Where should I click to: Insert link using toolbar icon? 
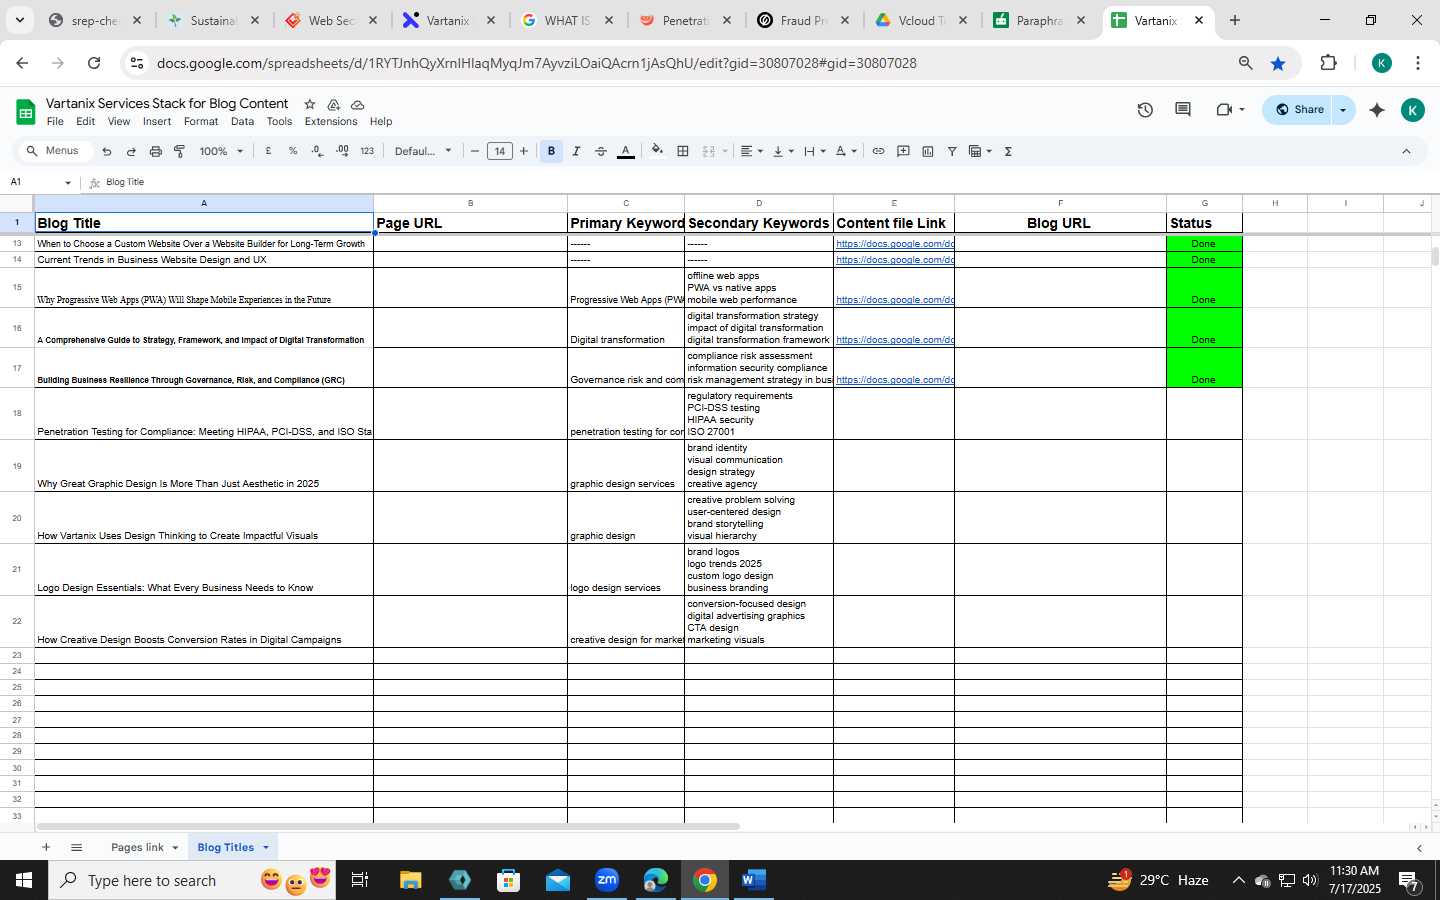click(878, 151)
